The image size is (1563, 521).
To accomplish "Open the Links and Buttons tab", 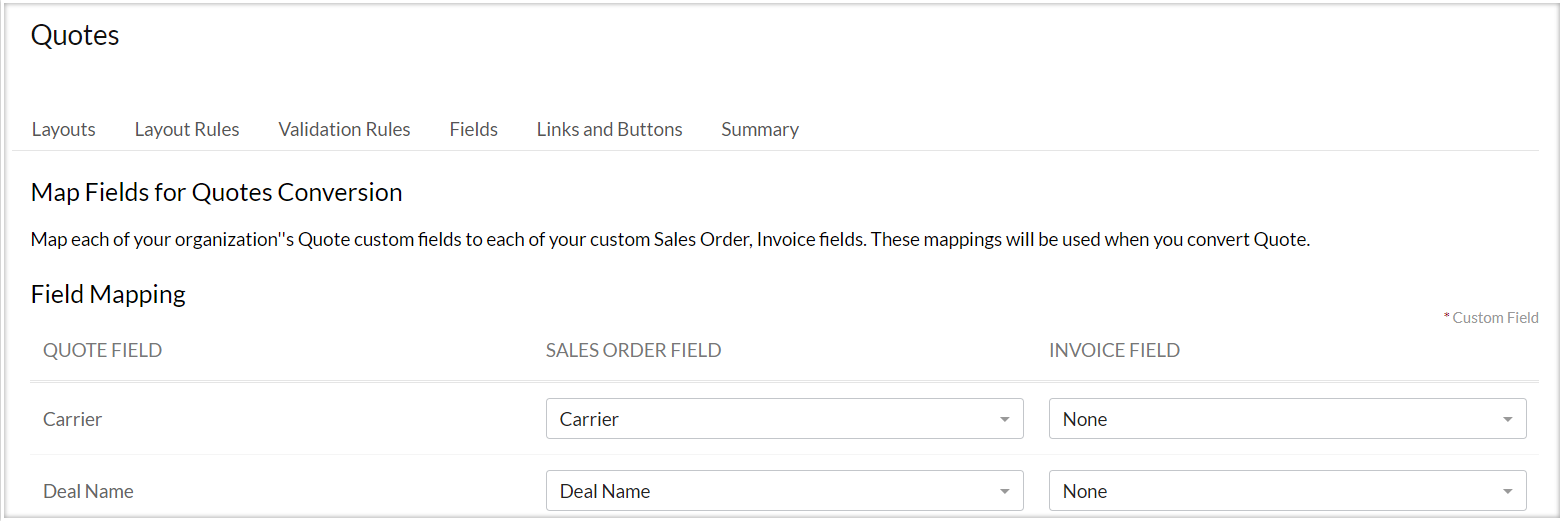I will (x=609, y=129).
